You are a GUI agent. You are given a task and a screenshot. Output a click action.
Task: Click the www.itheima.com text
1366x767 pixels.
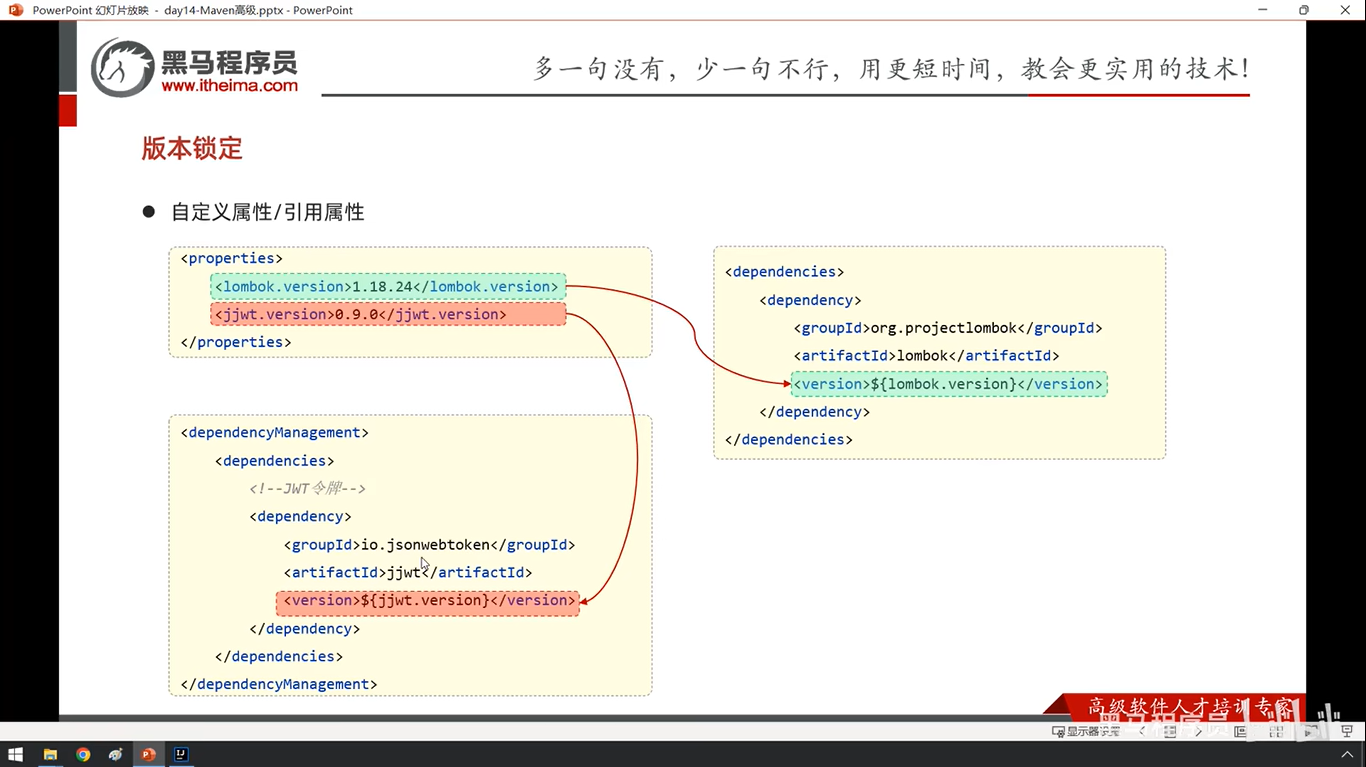tap(229, 86)
